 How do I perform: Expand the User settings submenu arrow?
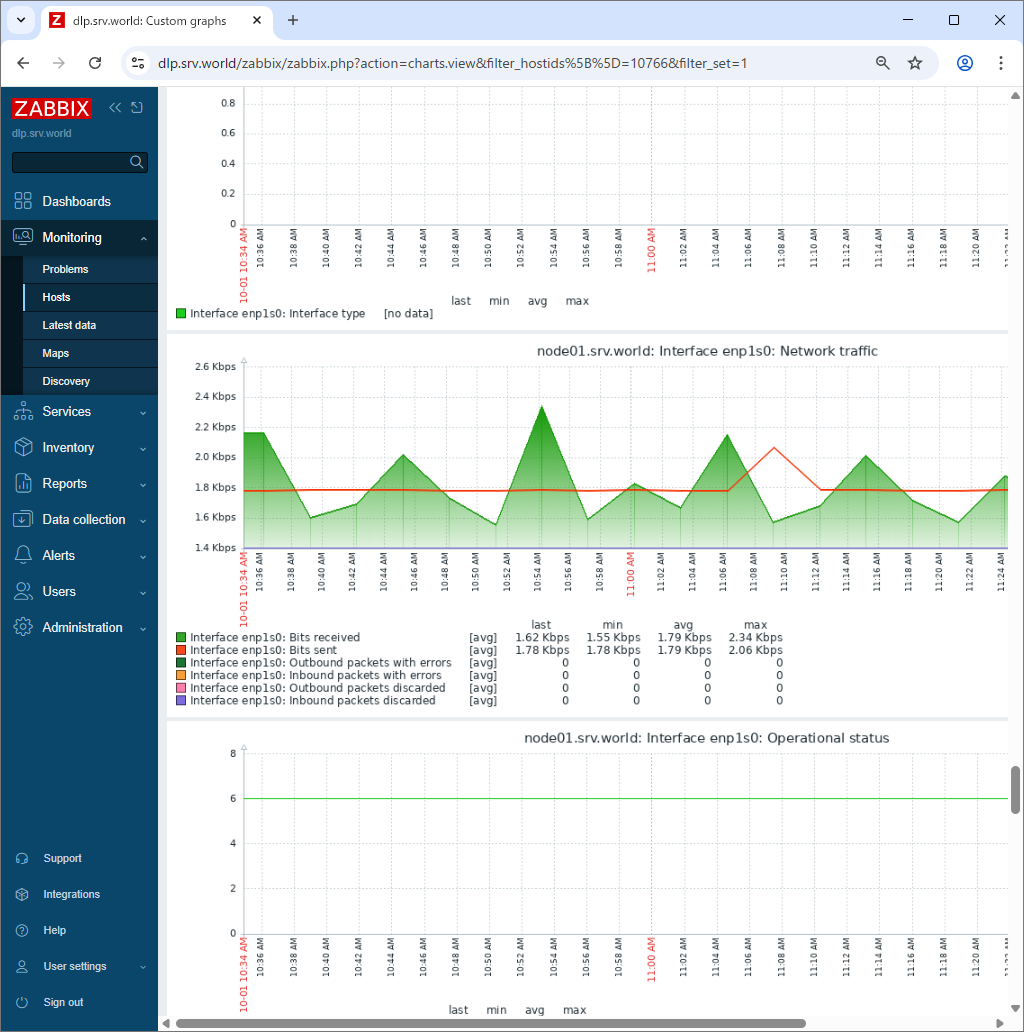click(143, 967)
